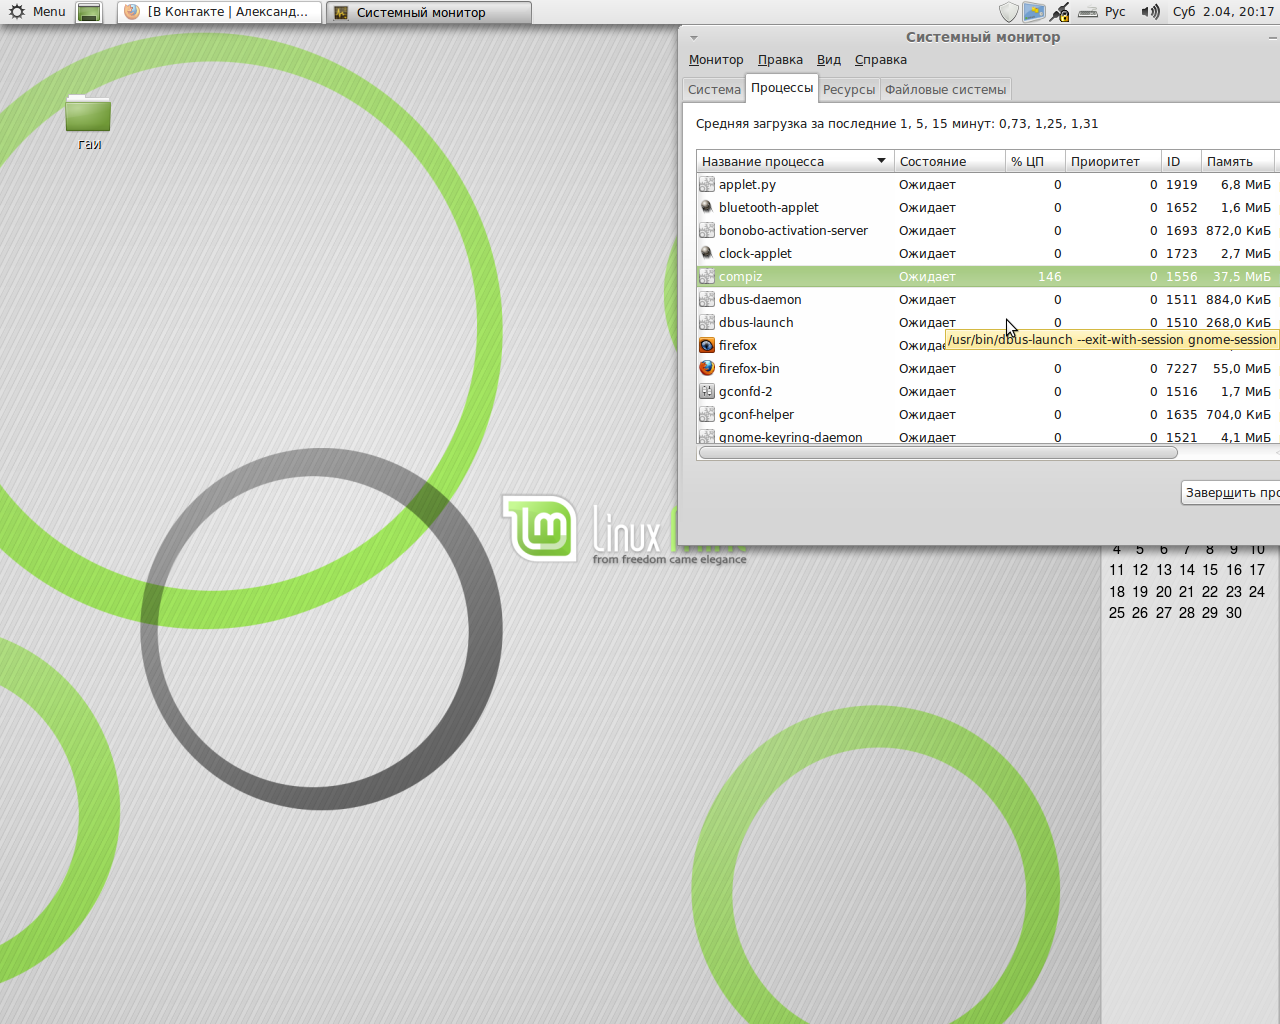Open the Menu button in the panel
The width and height of the screenshot is (1280, 1024).
[37, 12]
